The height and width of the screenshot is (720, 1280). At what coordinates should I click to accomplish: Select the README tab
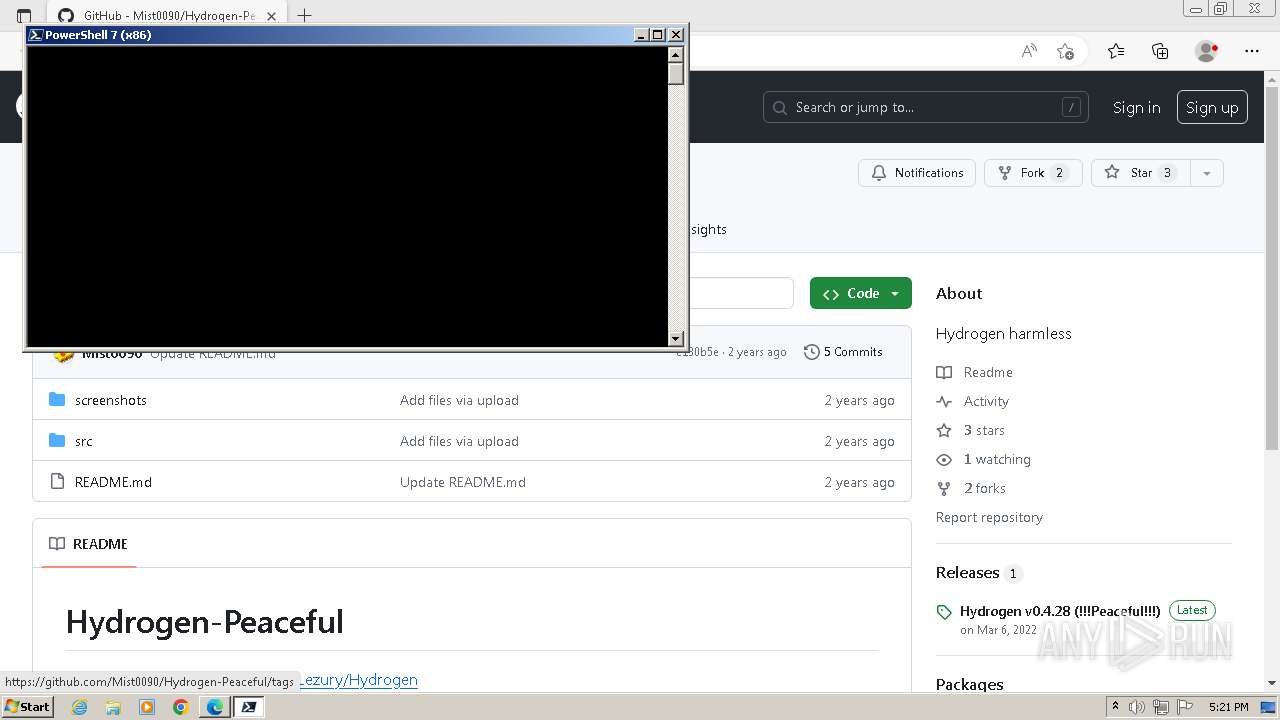[x=89, y=544]
